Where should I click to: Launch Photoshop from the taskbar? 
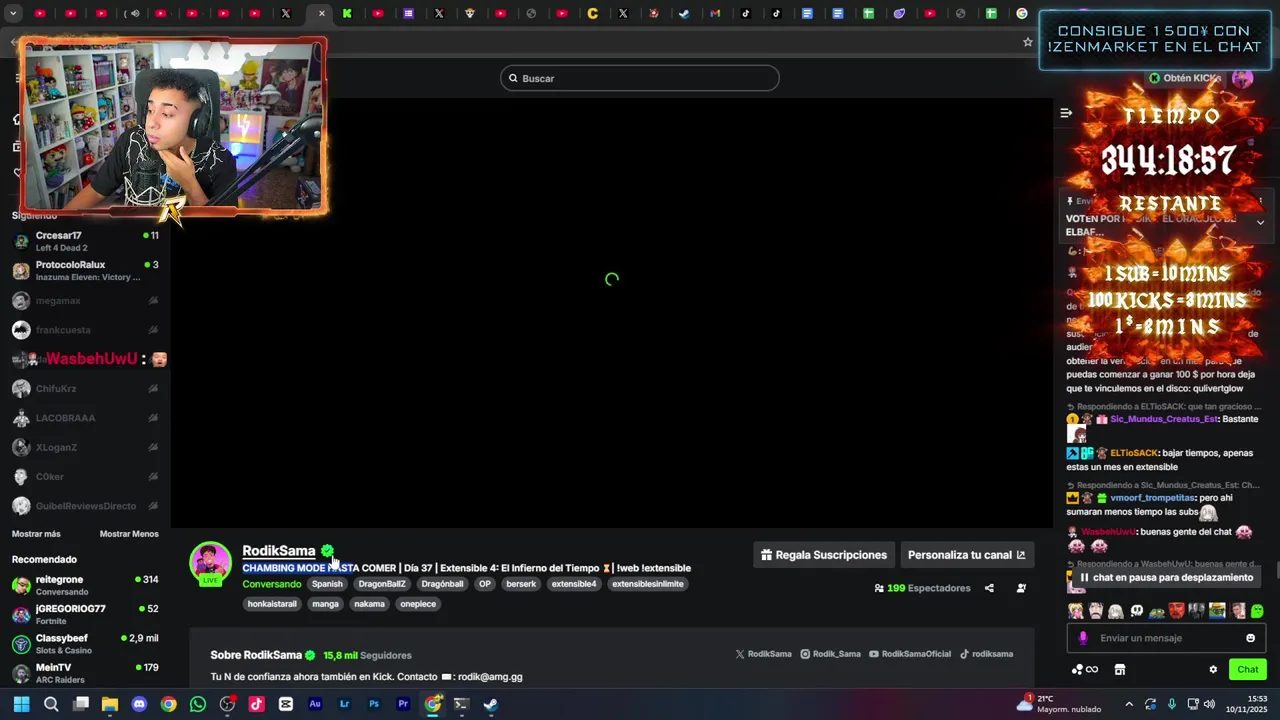tap(374, 704)
